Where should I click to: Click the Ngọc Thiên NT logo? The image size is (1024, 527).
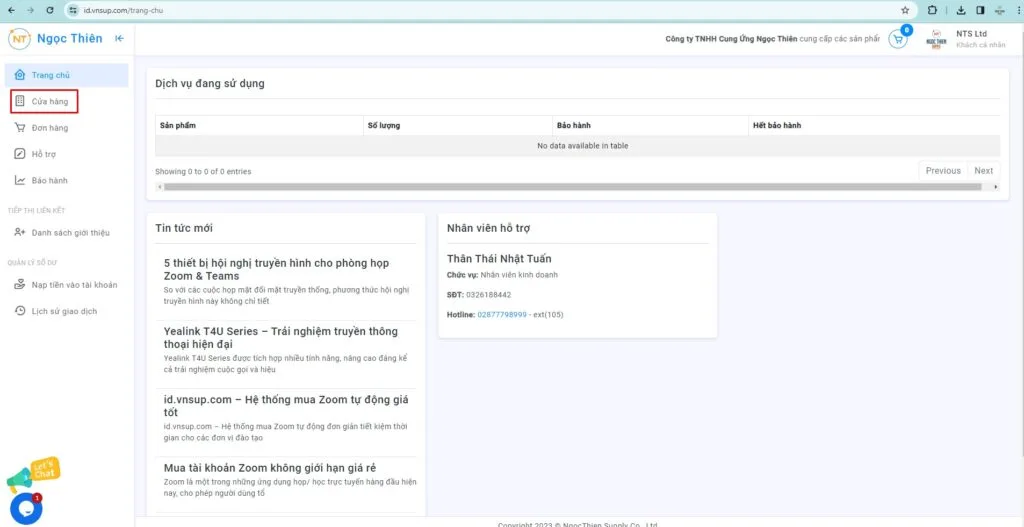point(19,39)
